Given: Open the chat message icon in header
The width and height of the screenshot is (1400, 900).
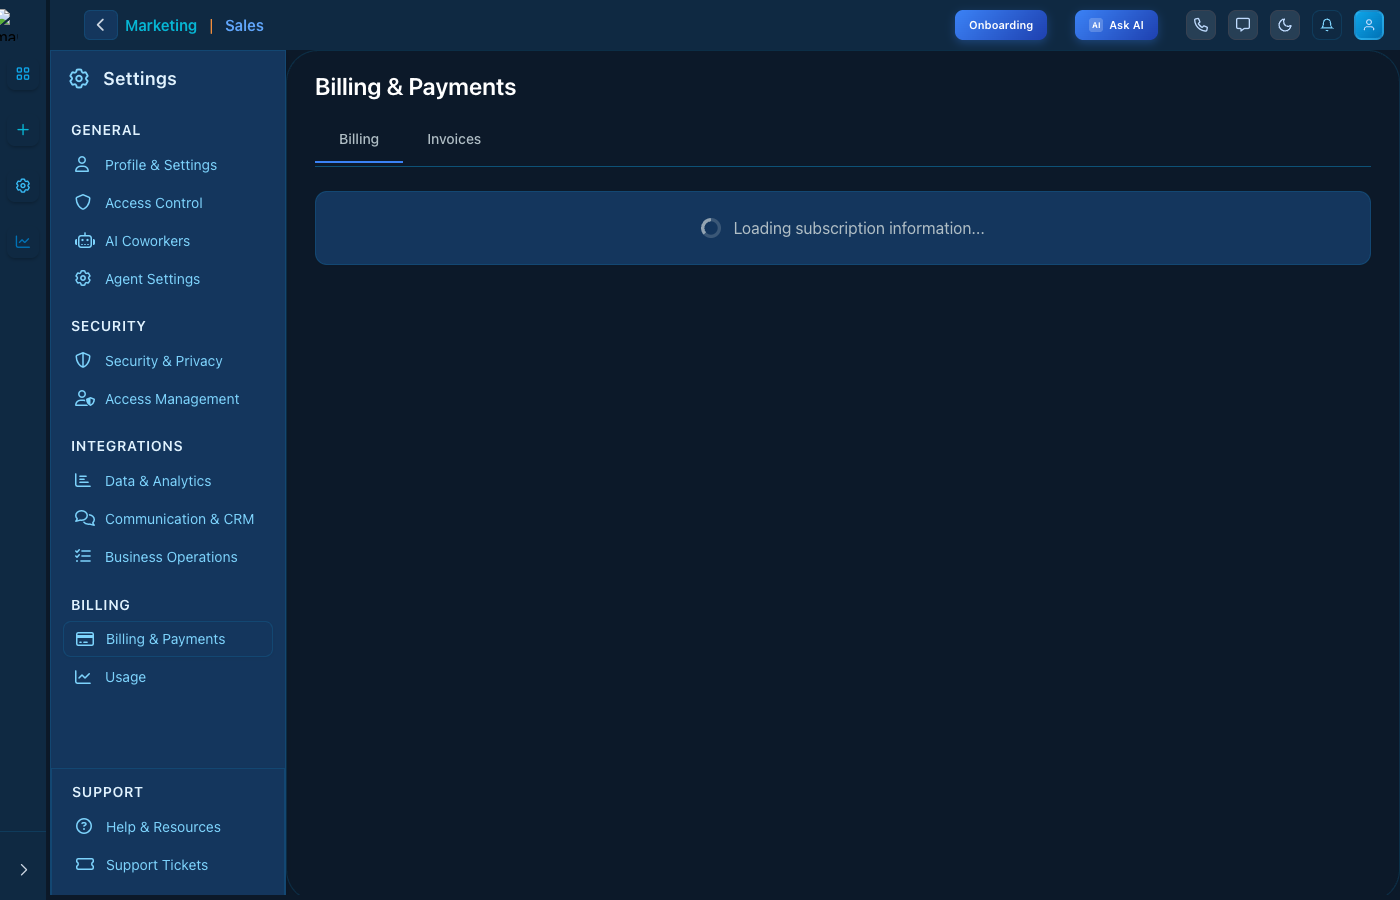Looking at the screenshot, I should (1243, 25).
